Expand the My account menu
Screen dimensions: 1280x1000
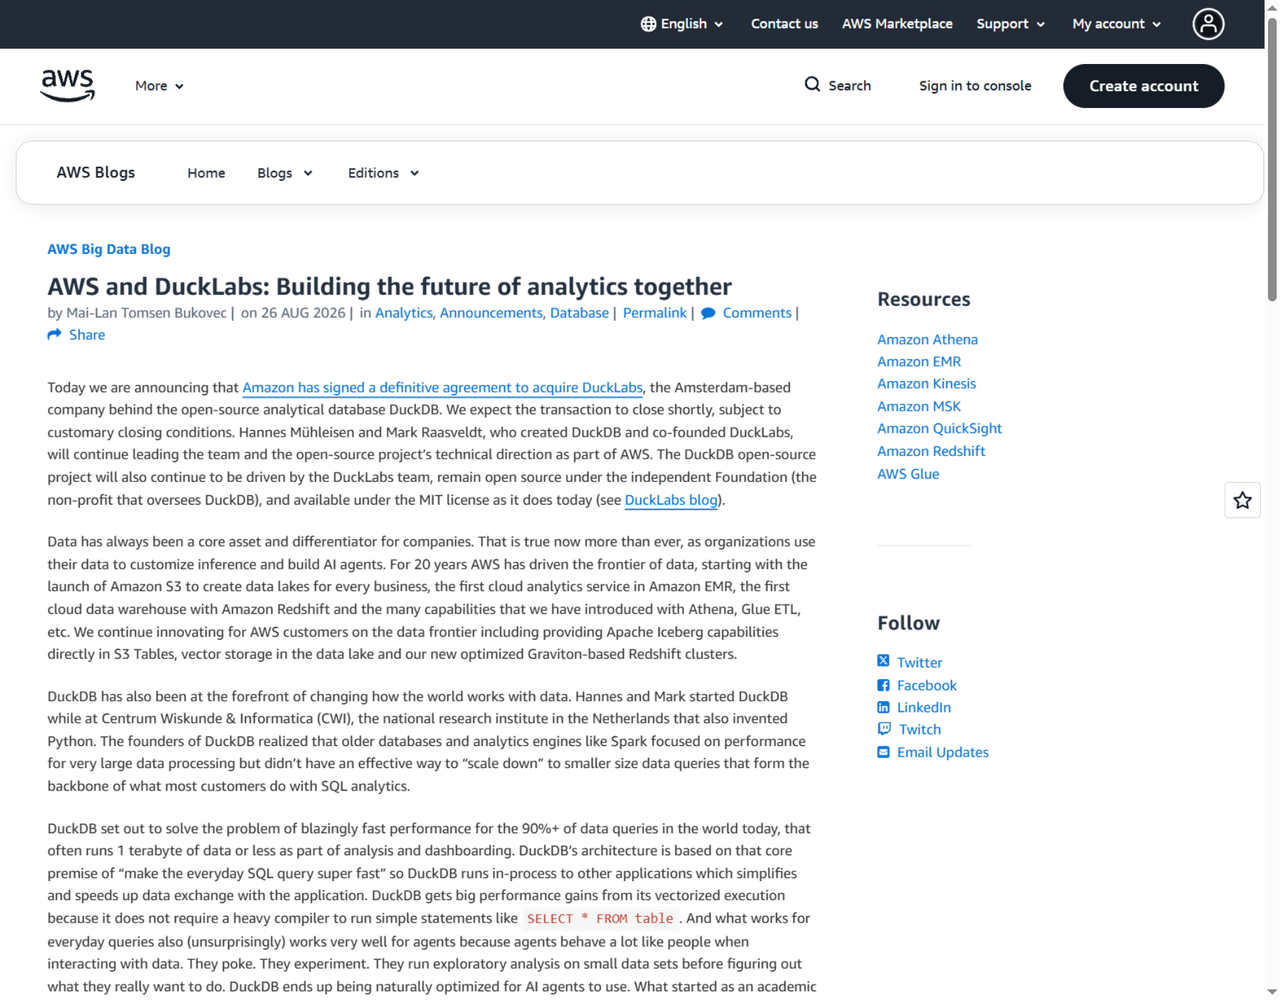click(x=1117, y=24)
